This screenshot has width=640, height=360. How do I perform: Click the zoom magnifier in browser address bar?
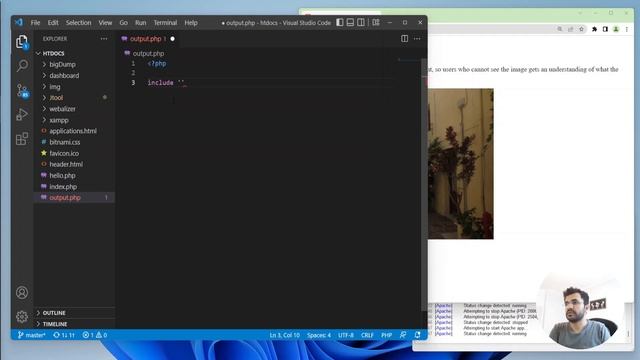coord(560,29)
